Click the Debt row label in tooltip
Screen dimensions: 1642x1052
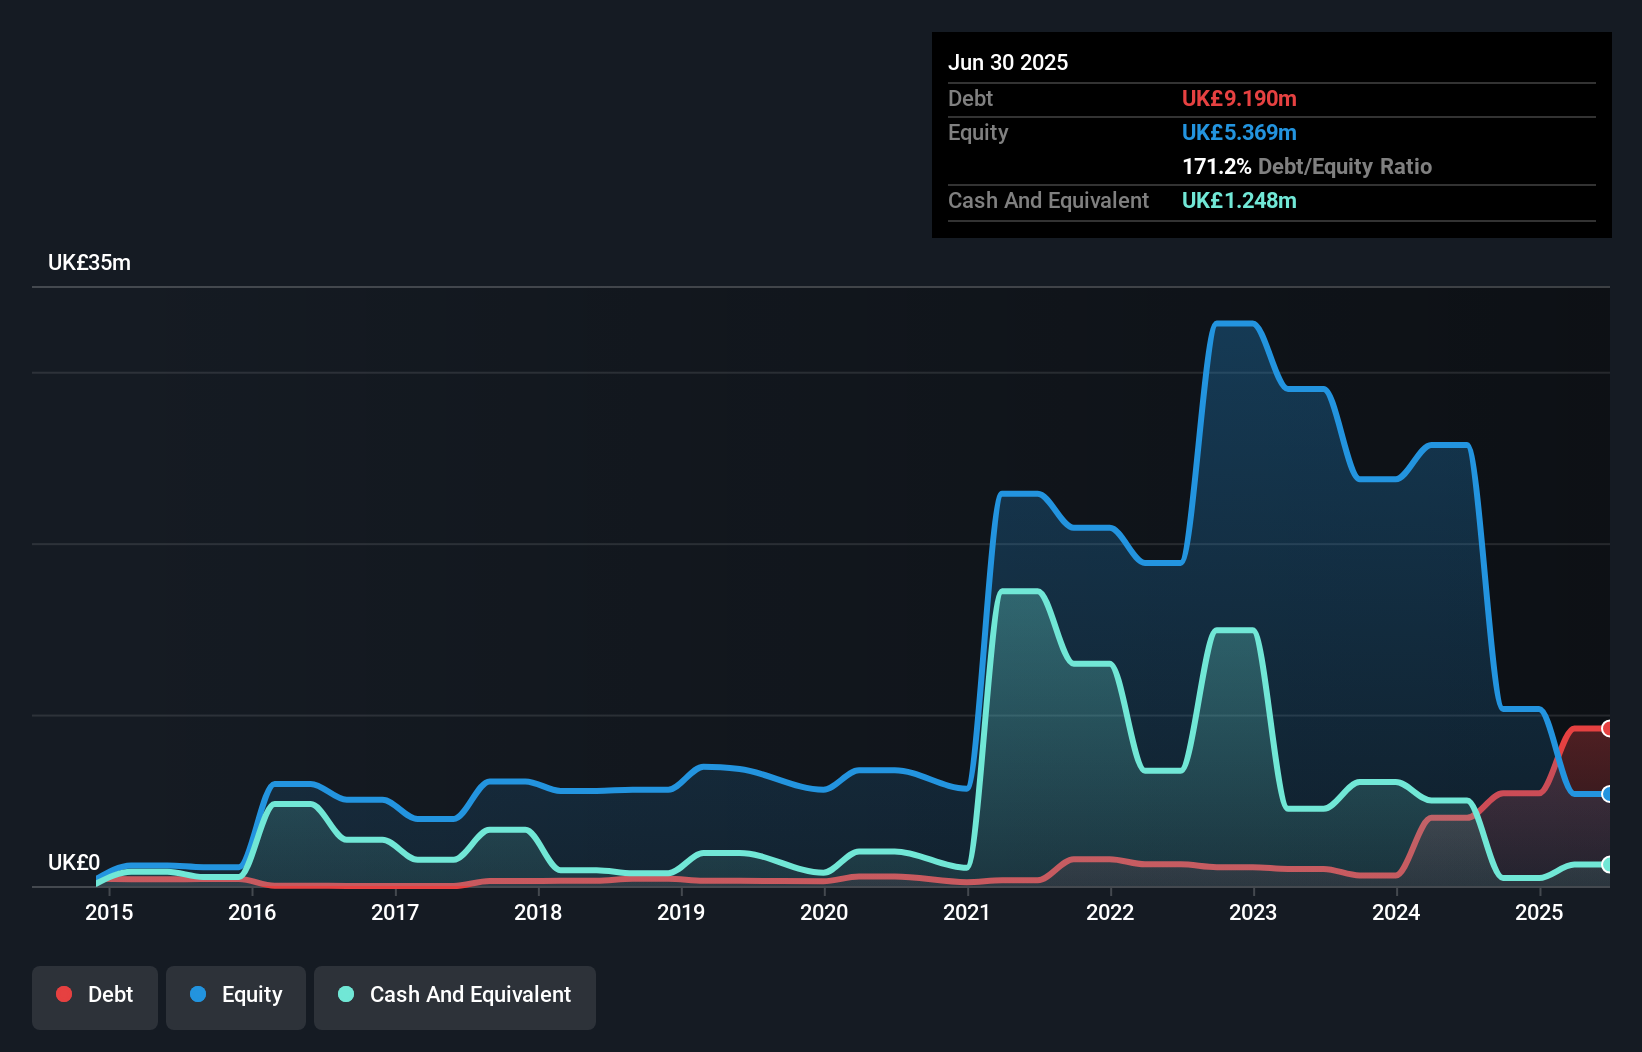[x=970, y=98]
